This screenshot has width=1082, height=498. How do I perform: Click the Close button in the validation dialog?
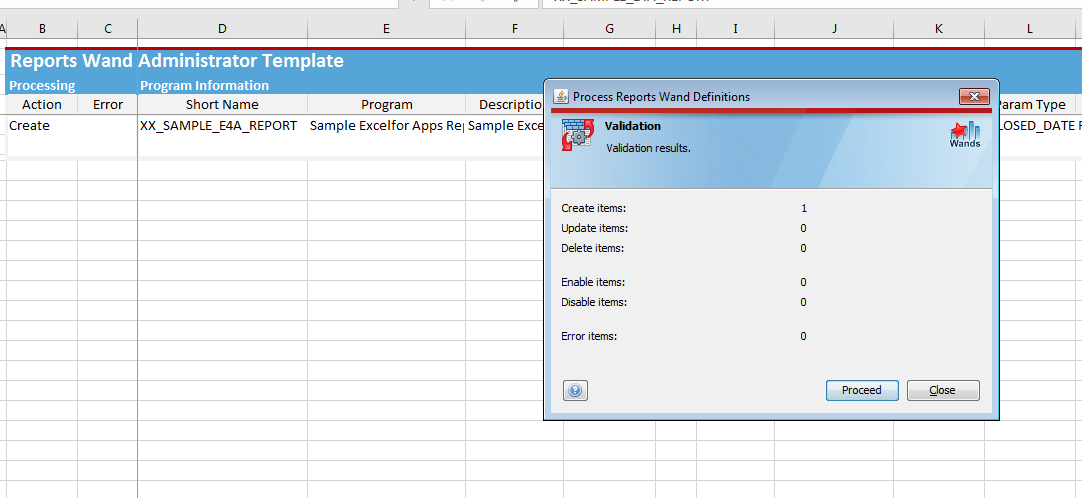(943, 390)
